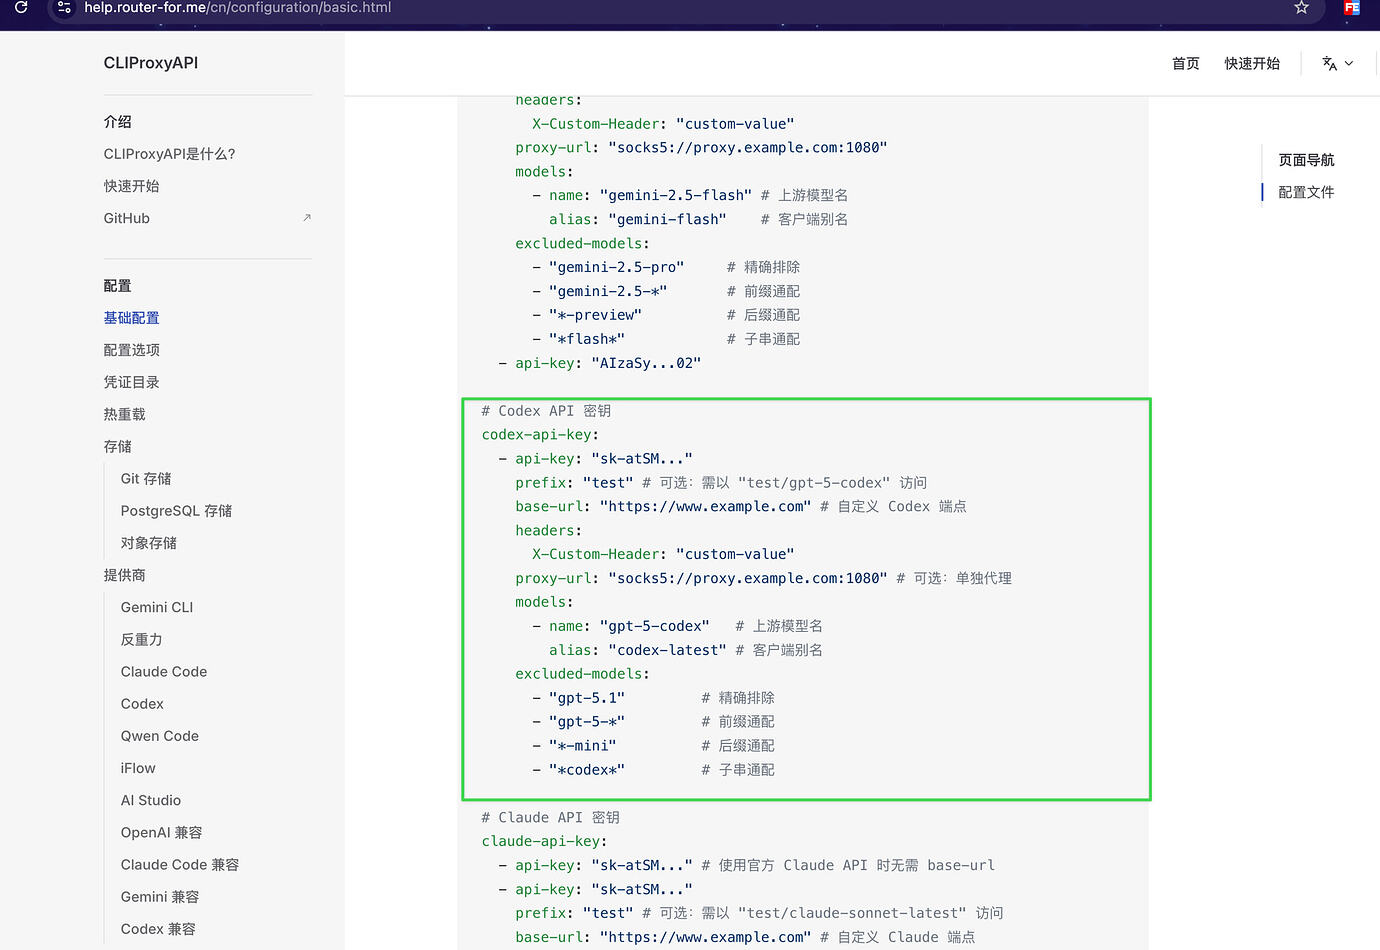The height and width of the screenshot is (950, 1380).
Task: Open 快速开始 in the top navigation
Action: point(1252,63)
